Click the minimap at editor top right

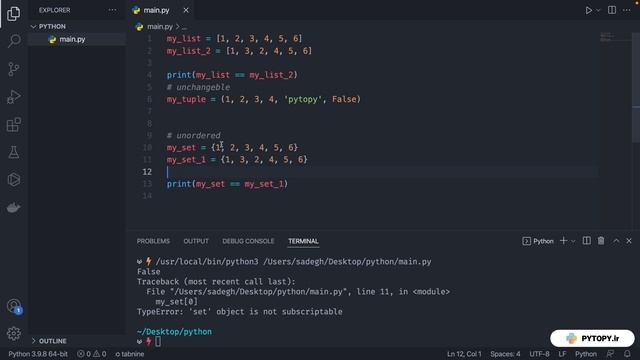coord(614,38)
